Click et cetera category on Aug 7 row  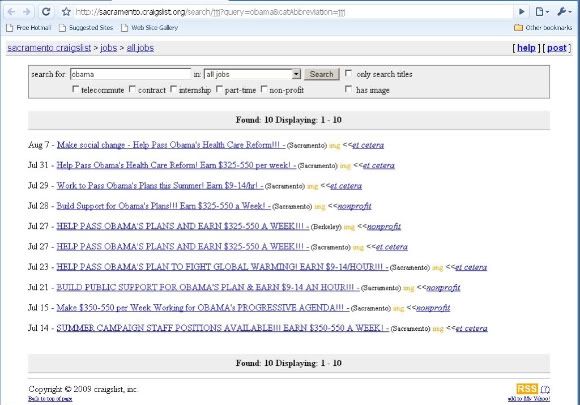coord(368,145)
